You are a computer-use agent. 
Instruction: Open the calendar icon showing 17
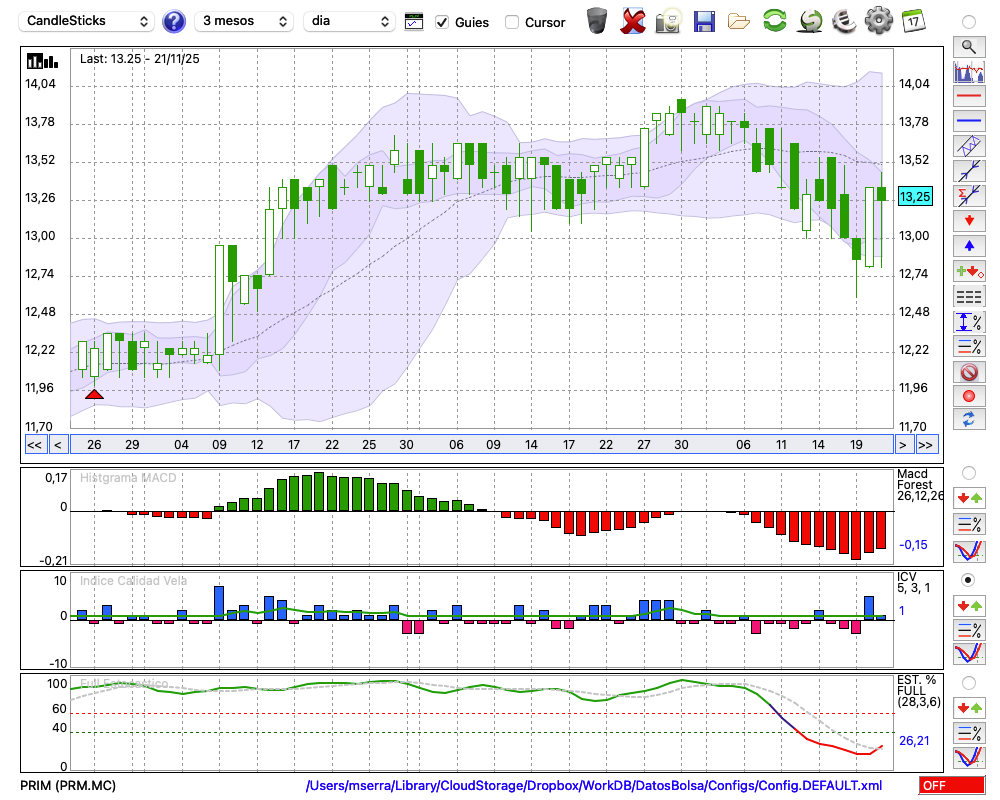point(913,21)
